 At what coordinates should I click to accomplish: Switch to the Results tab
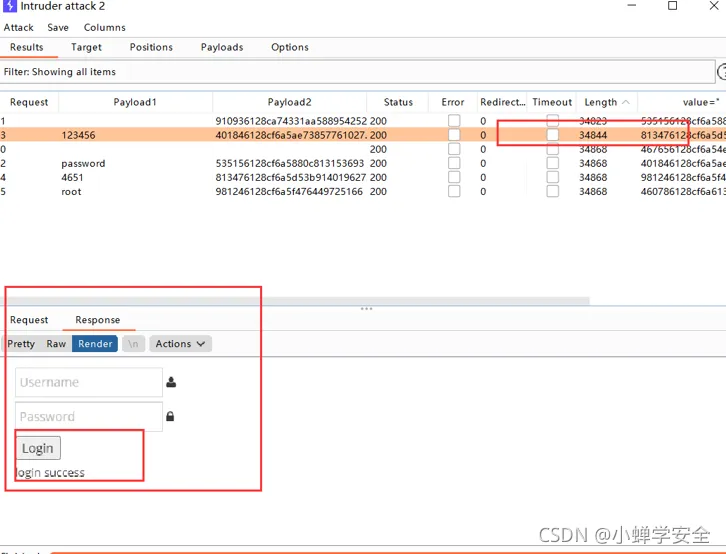(27, 47)
